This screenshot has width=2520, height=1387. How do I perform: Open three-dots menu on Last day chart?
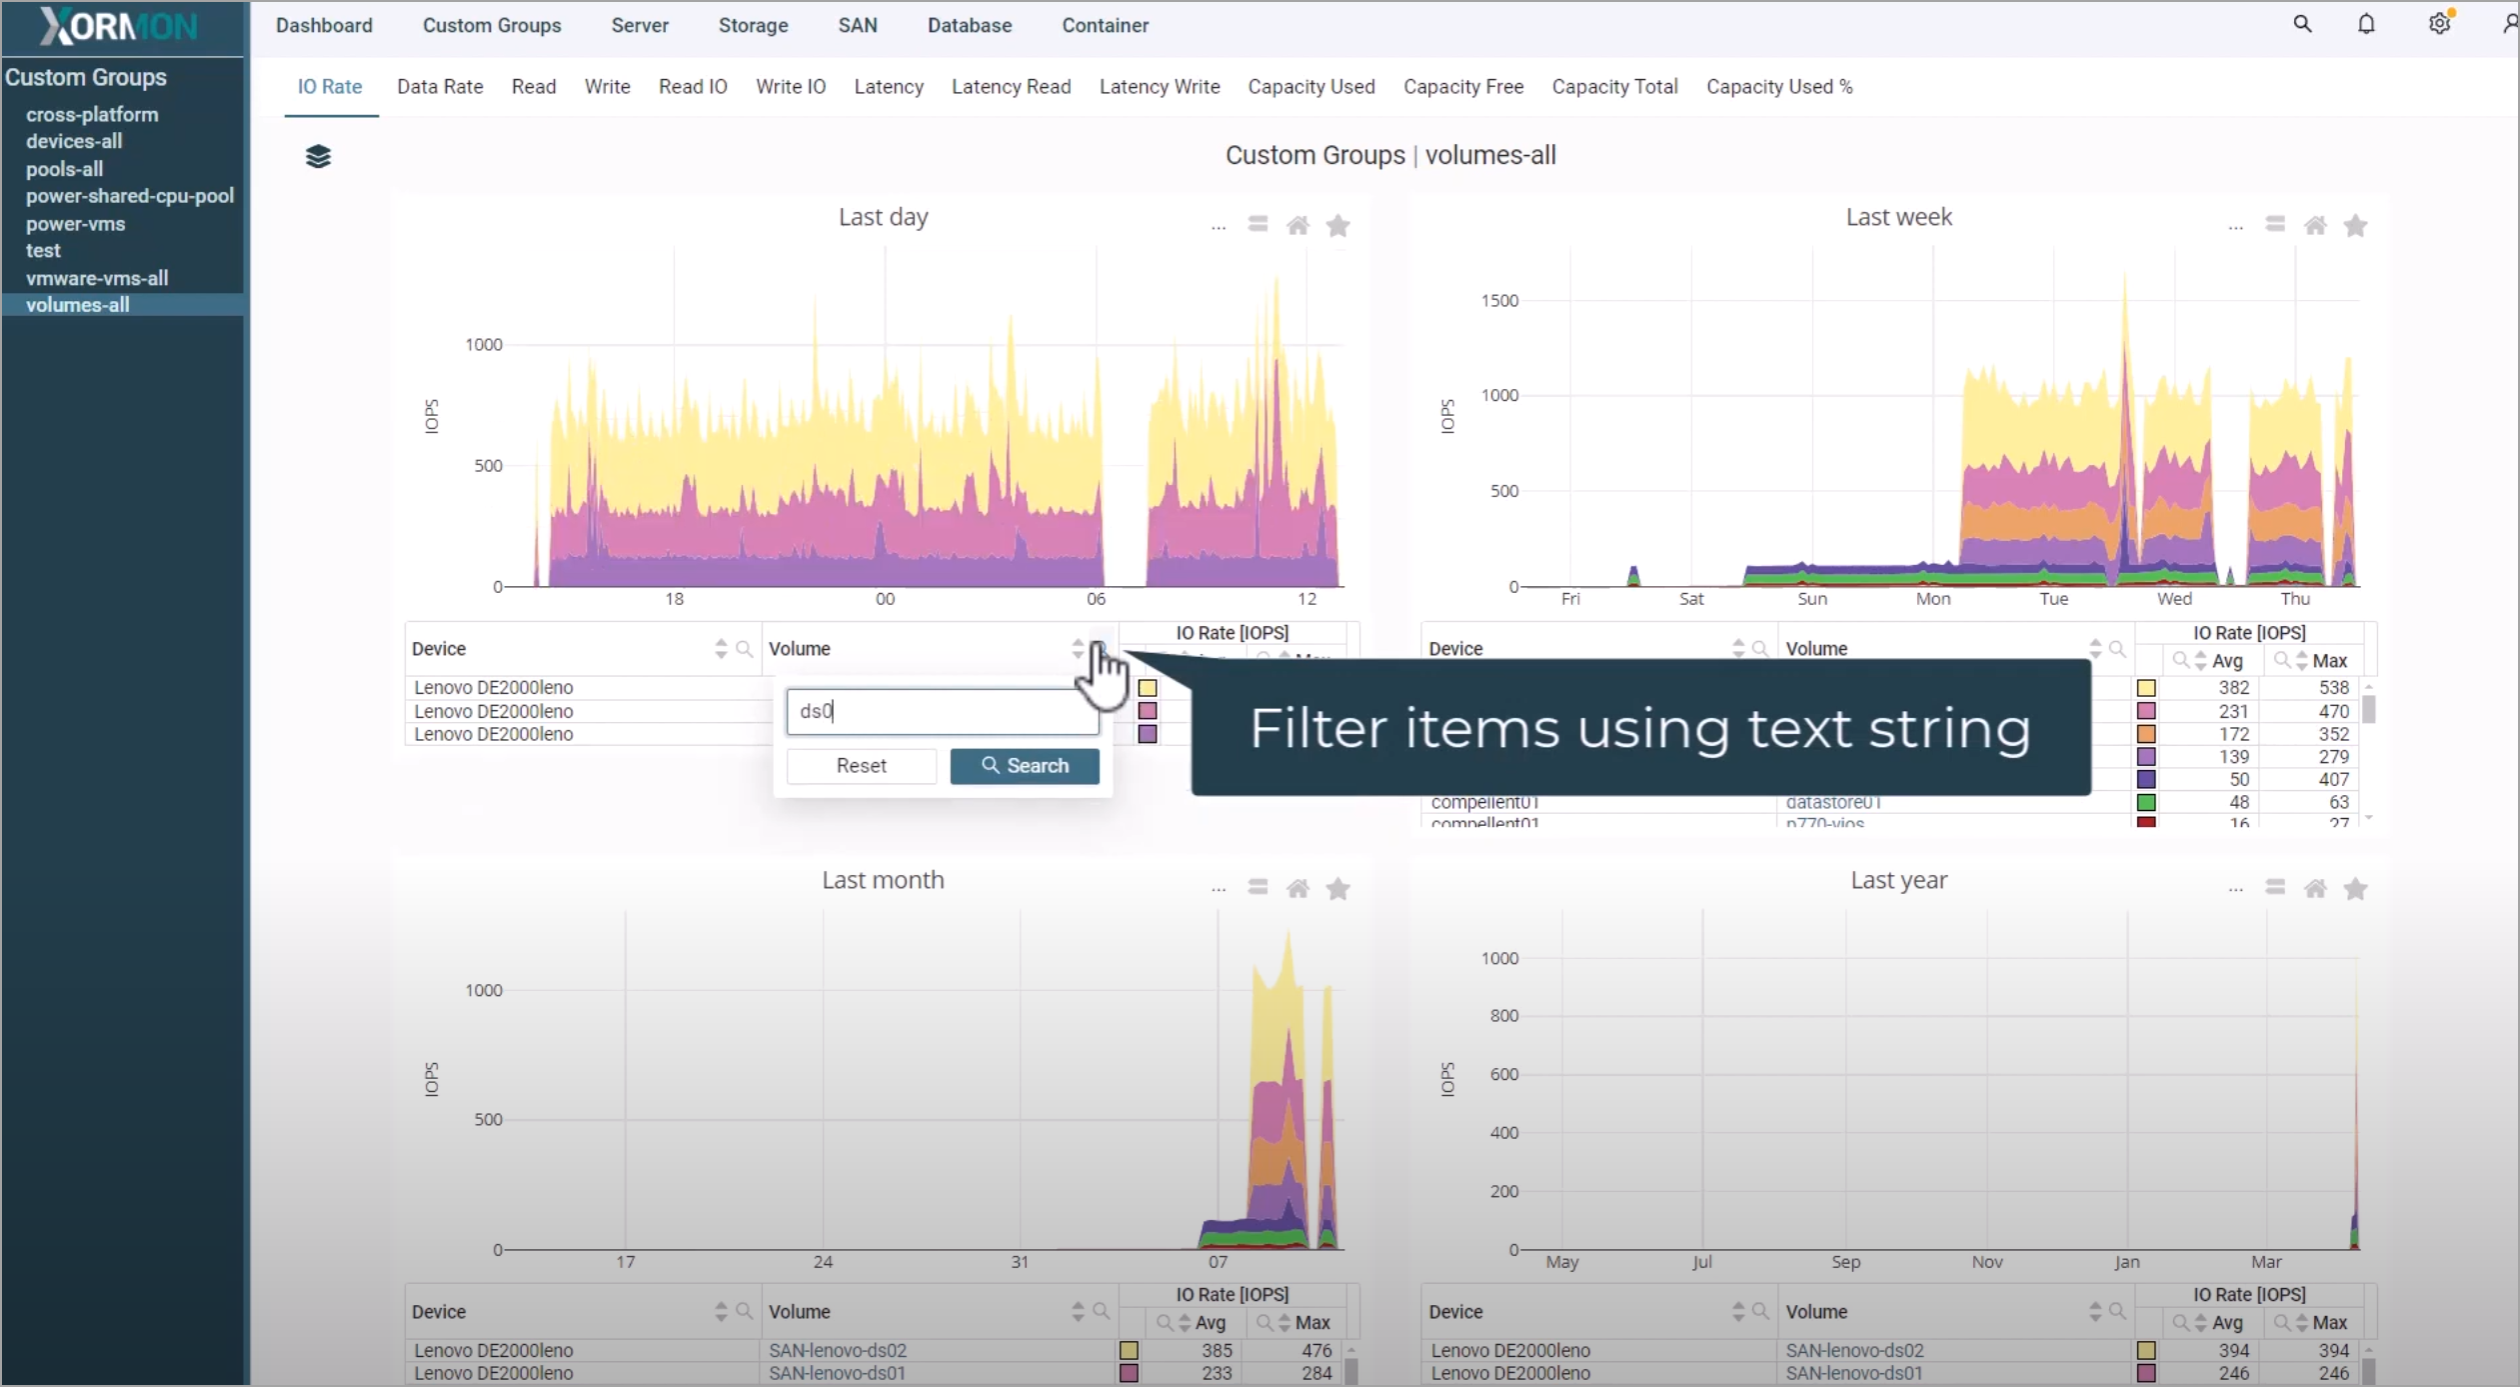pos(1218,226)
